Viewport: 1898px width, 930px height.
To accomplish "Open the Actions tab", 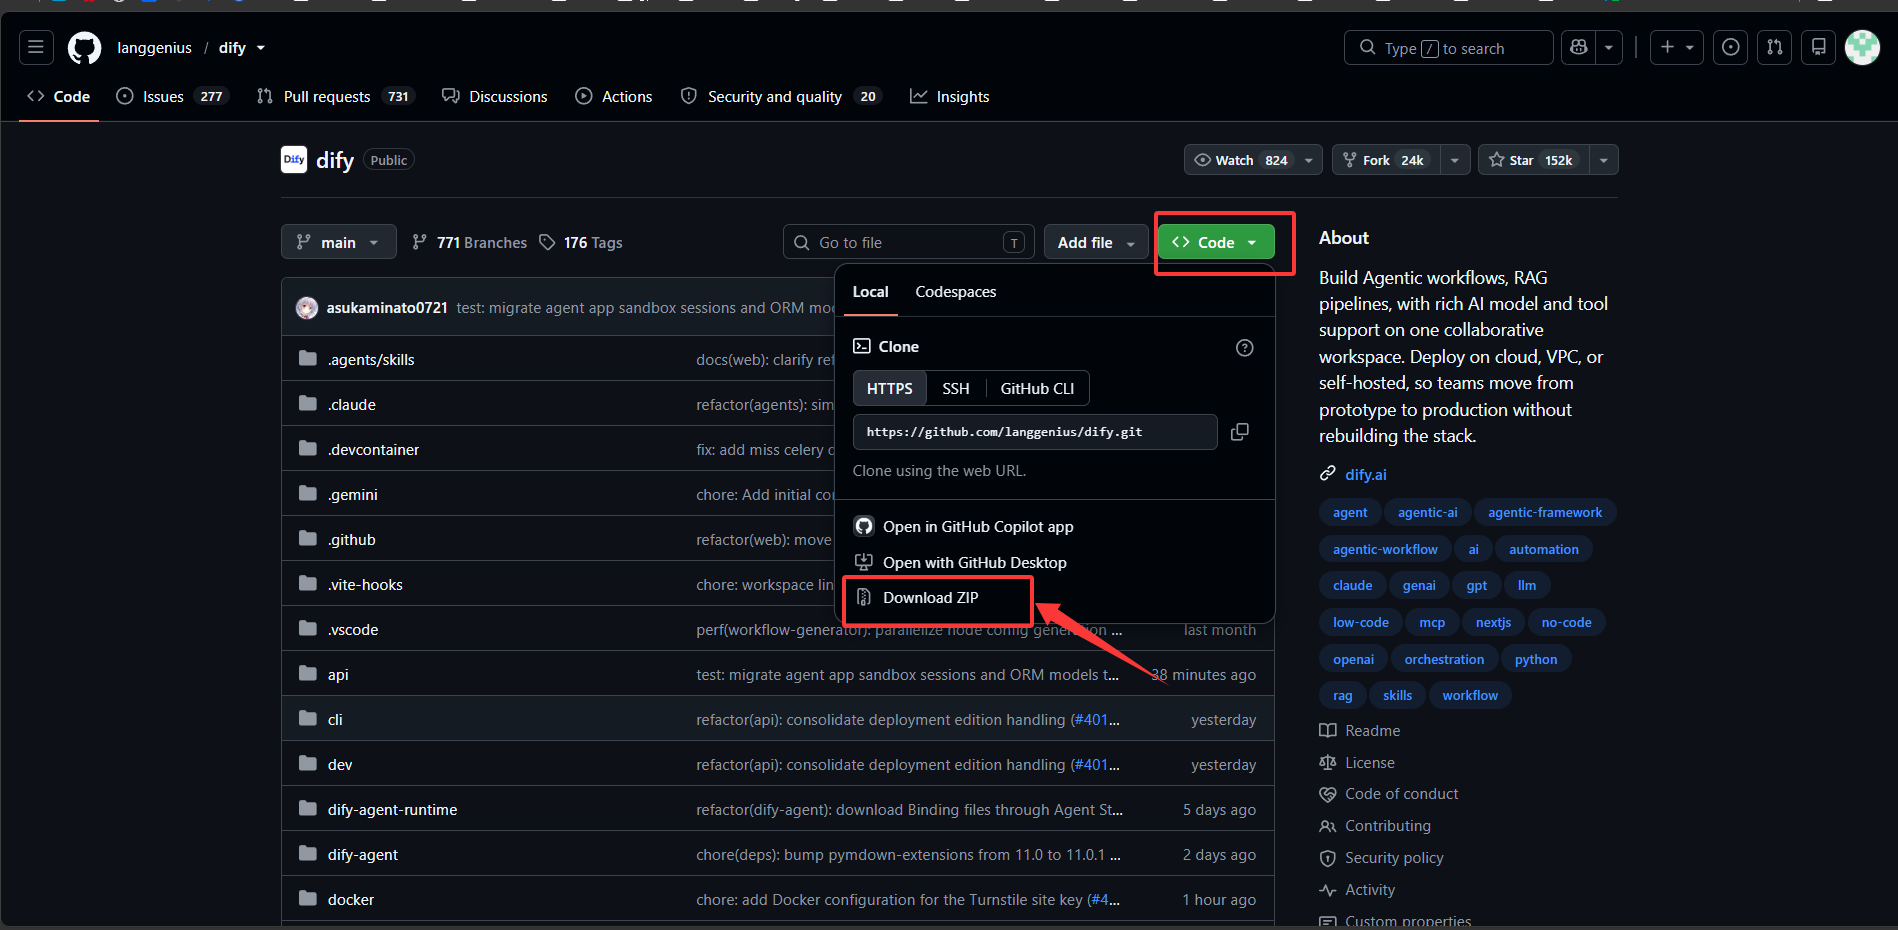I will pos(614,96).
